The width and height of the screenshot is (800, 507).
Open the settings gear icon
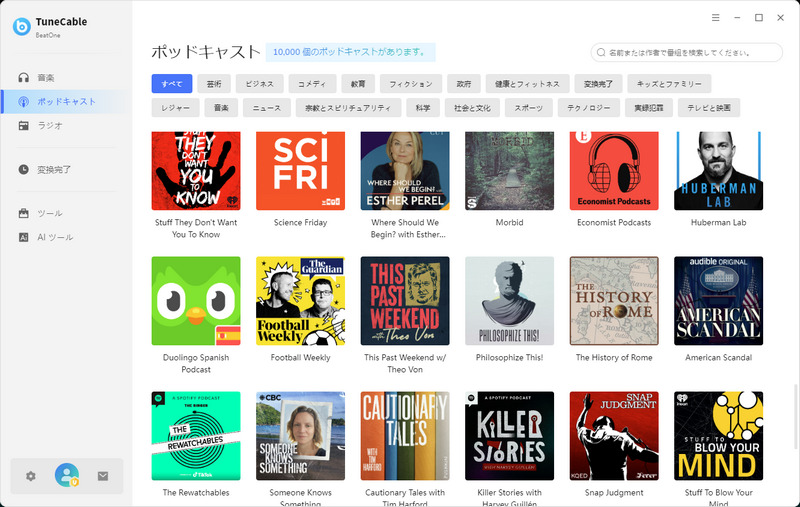click(x=31, y=476)
